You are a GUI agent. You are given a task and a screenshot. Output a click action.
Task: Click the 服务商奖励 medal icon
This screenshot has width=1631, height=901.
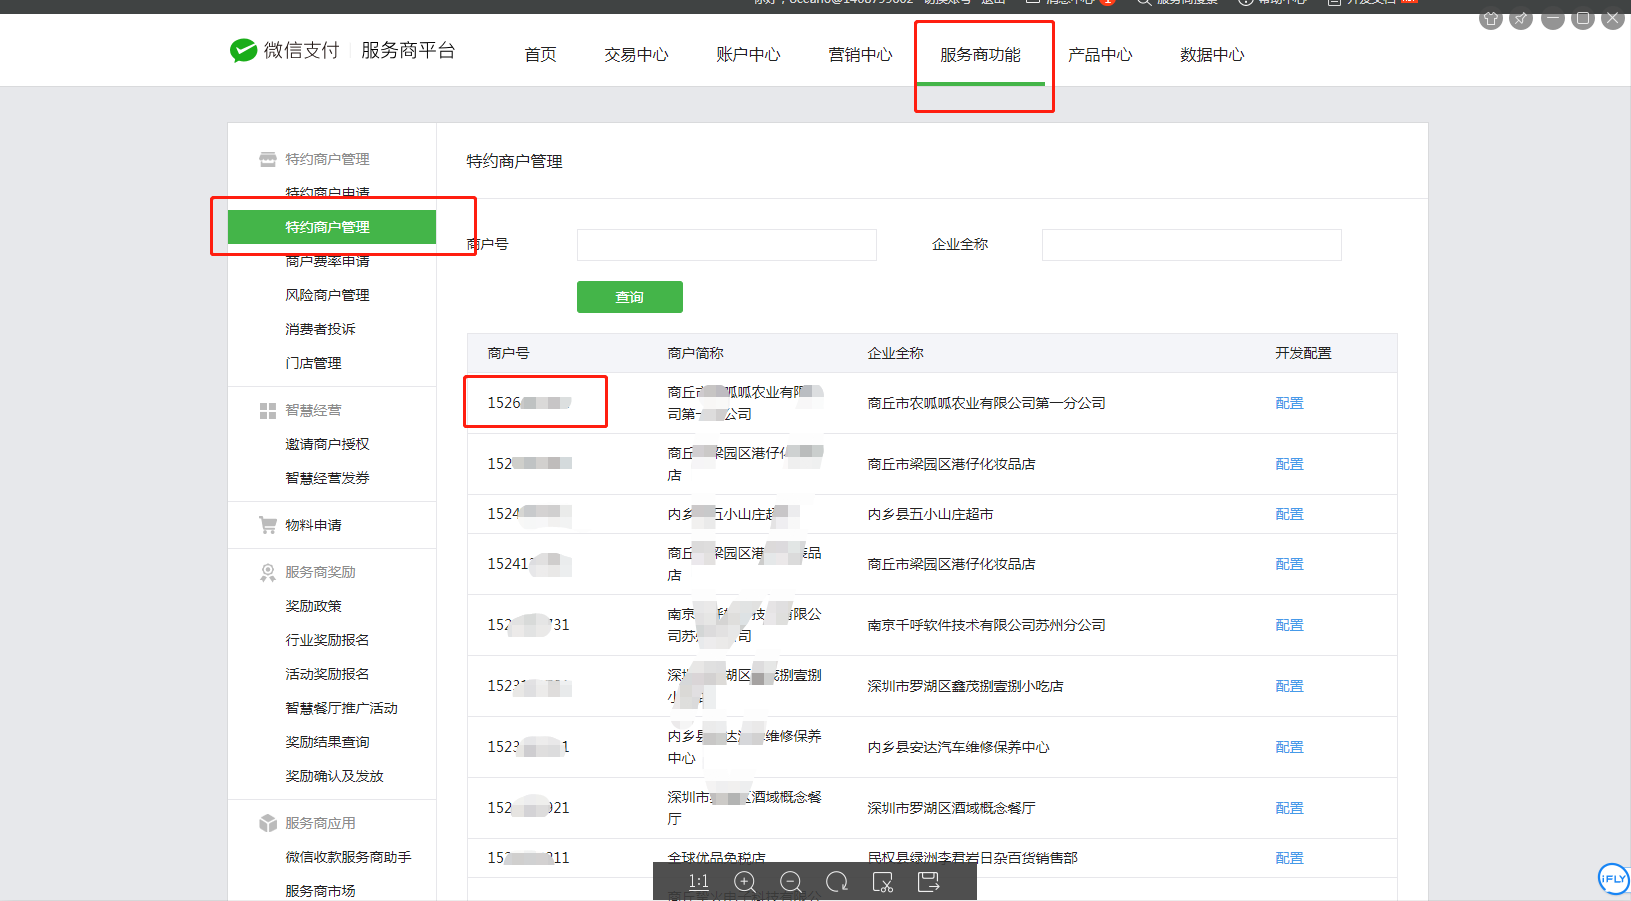267,572
